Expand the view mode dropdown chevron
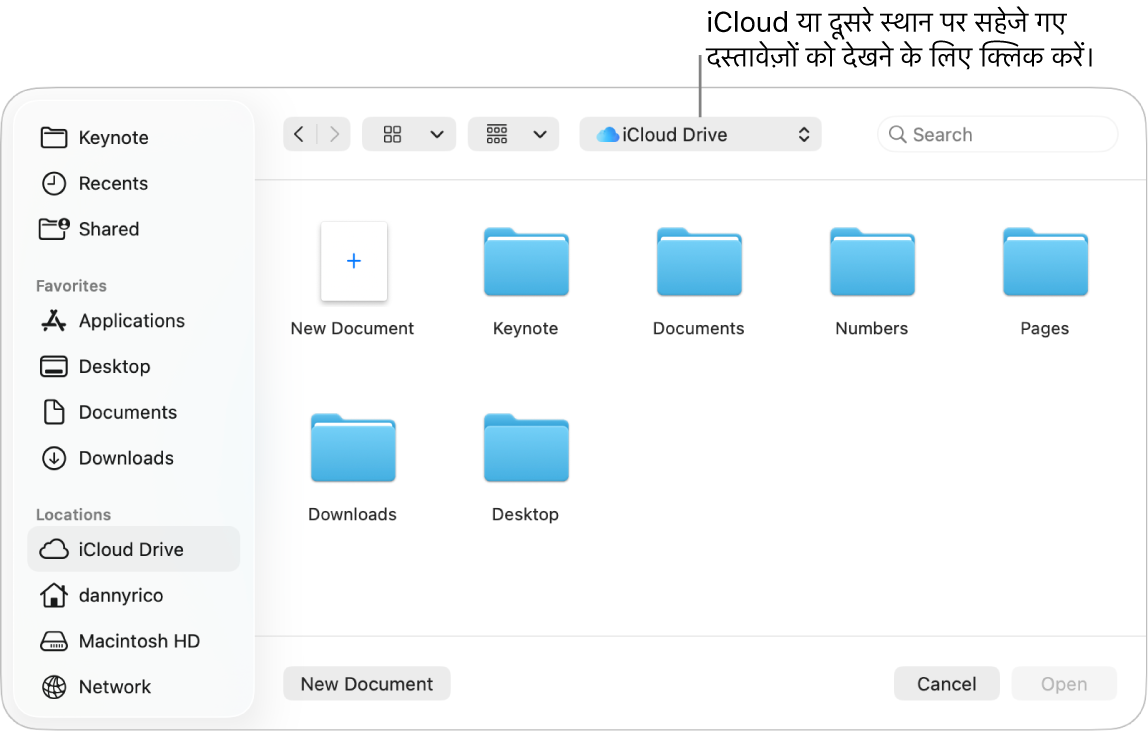Viewport: 1148px width, 732px height. coord(437,134)
